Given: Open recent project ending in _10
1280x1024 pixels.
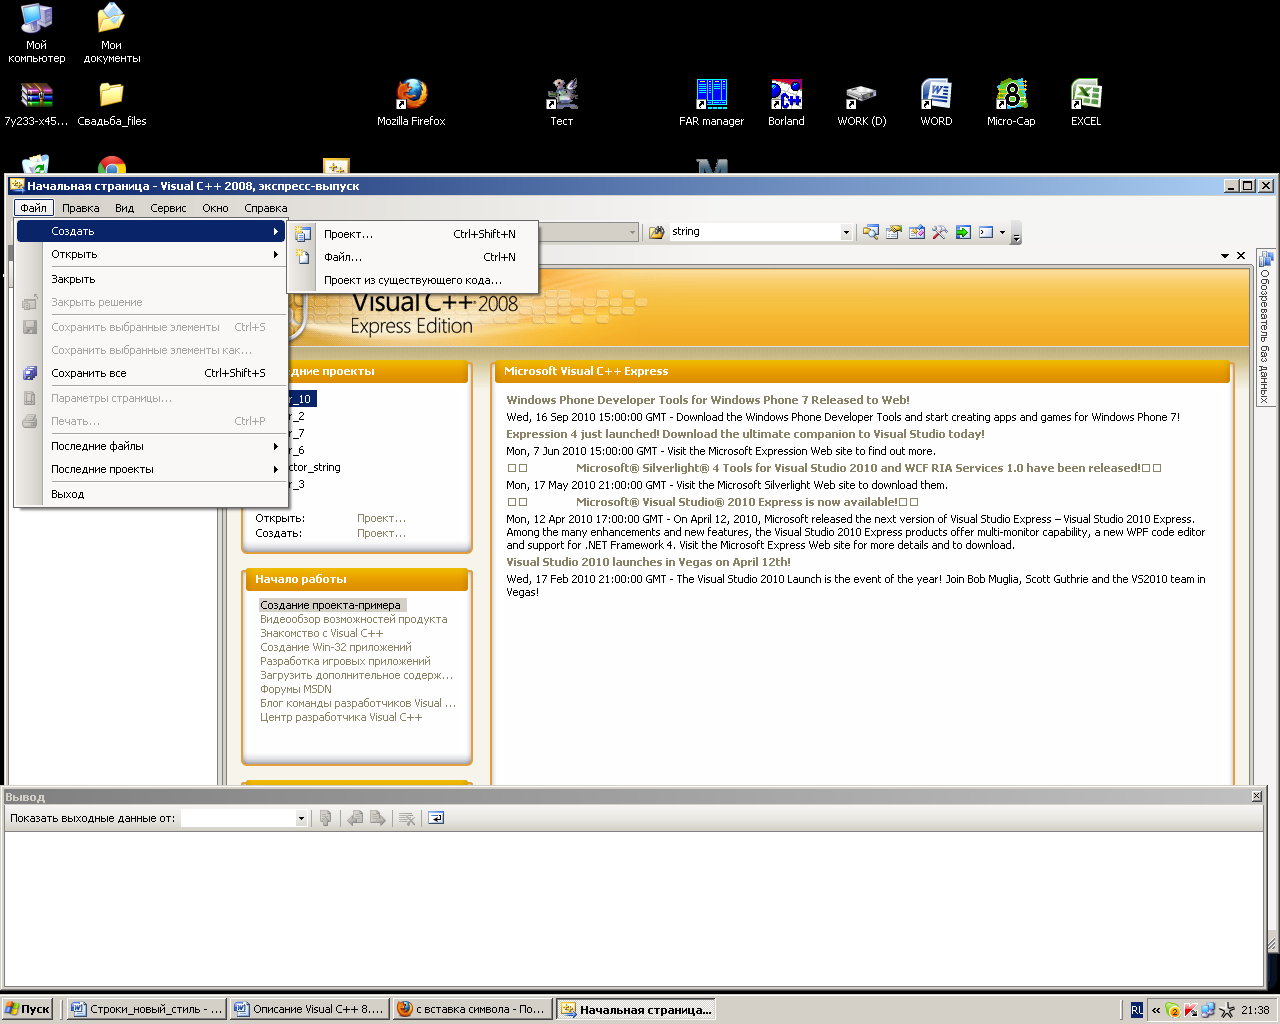Looking at the screenshot, I should click(301, 399).
